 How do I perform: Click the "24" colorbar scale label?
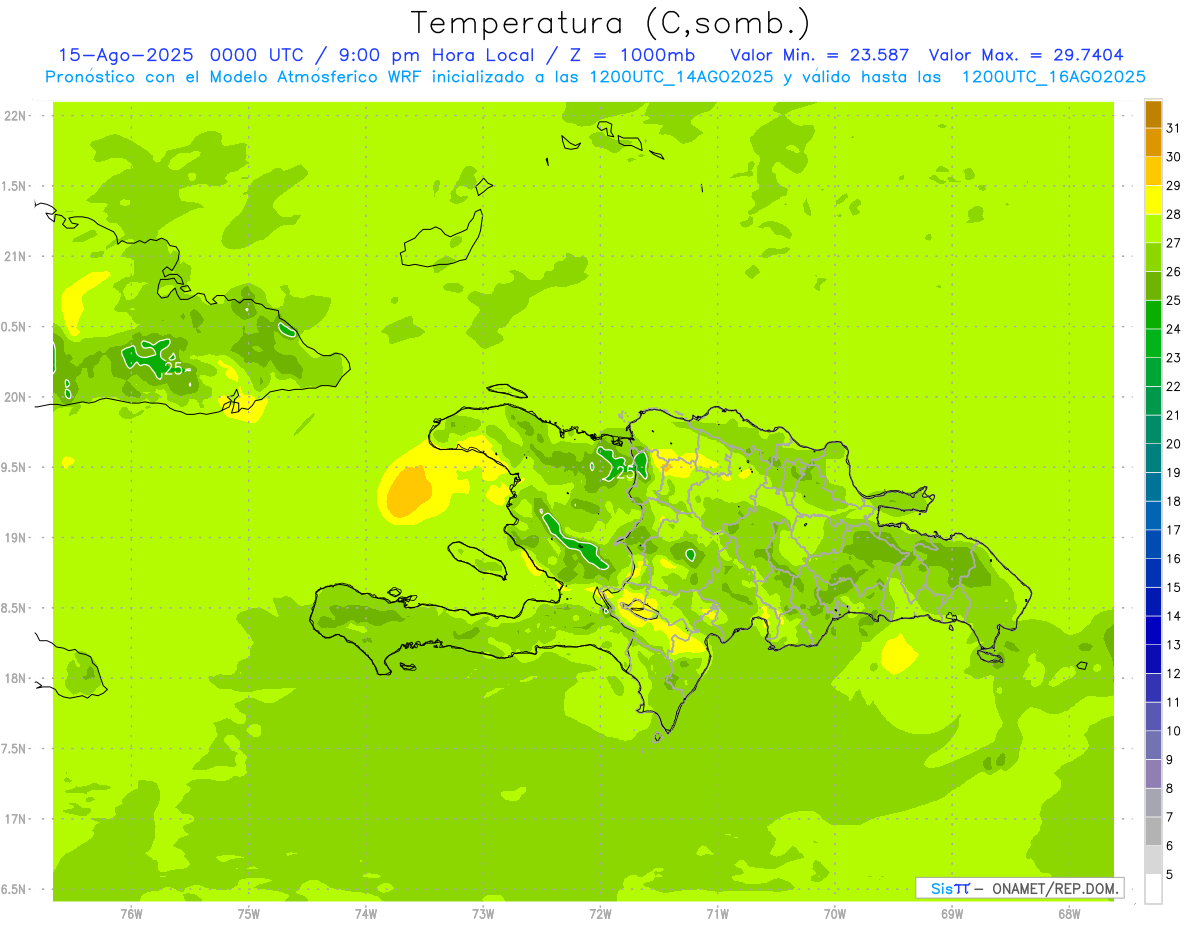click(x=1174, y=328)
